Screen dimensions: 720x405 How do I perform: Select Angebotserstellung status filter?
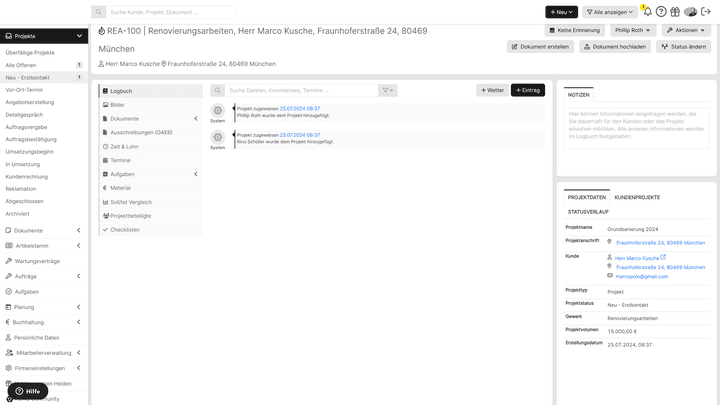click(30, 102)
